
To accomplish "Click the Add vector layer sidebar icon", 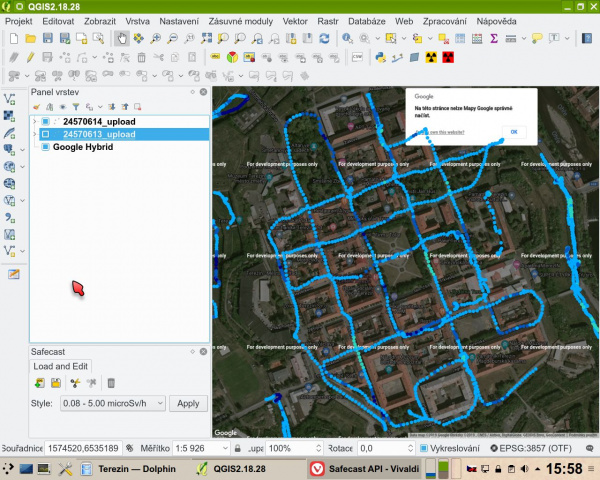I will point(10,99).
